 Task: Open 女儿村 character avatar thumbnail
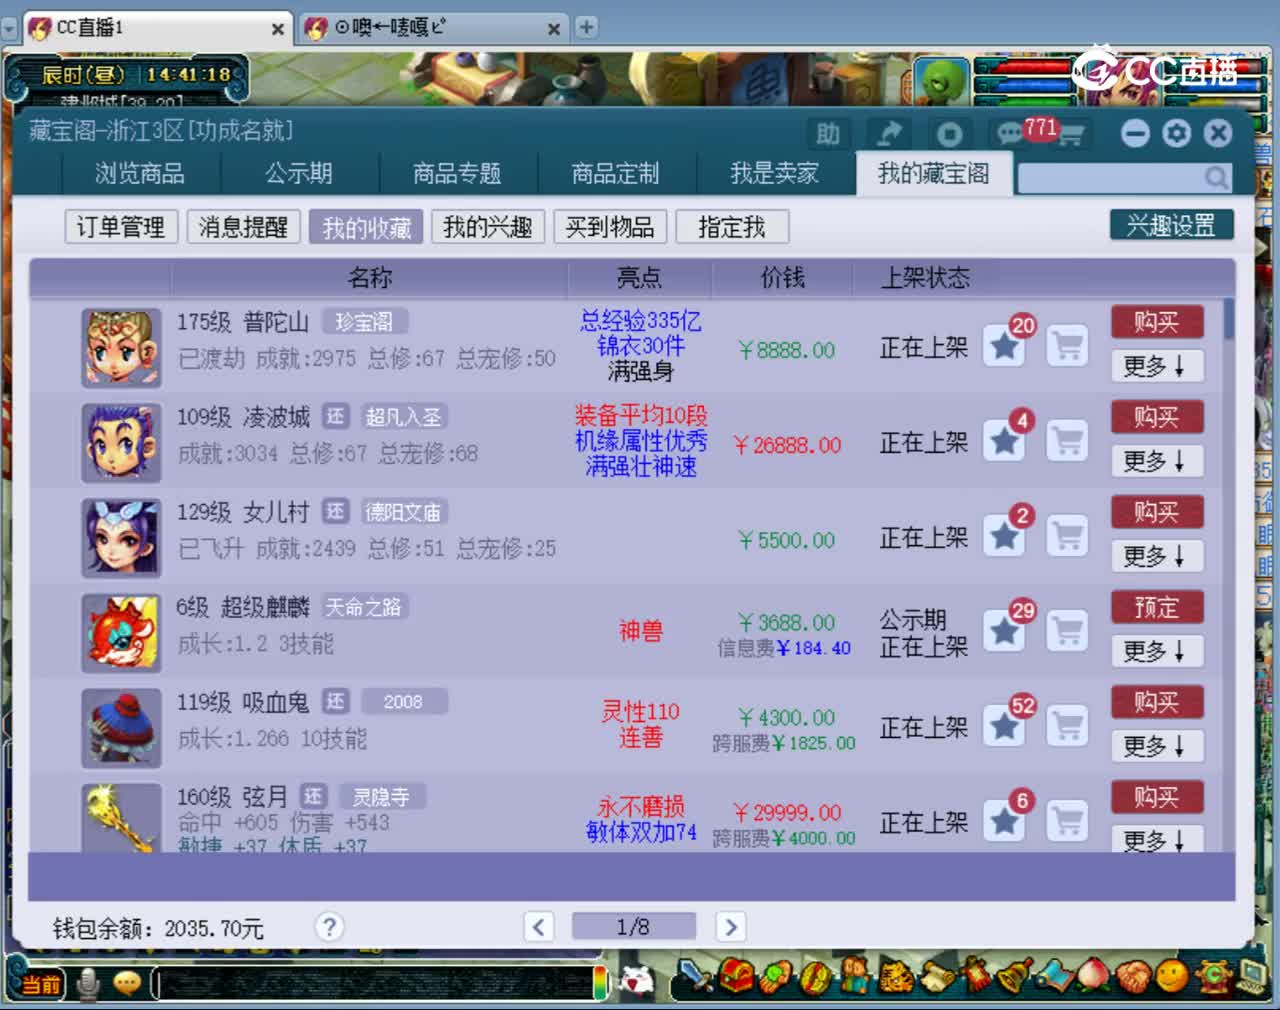click(121, 539)
